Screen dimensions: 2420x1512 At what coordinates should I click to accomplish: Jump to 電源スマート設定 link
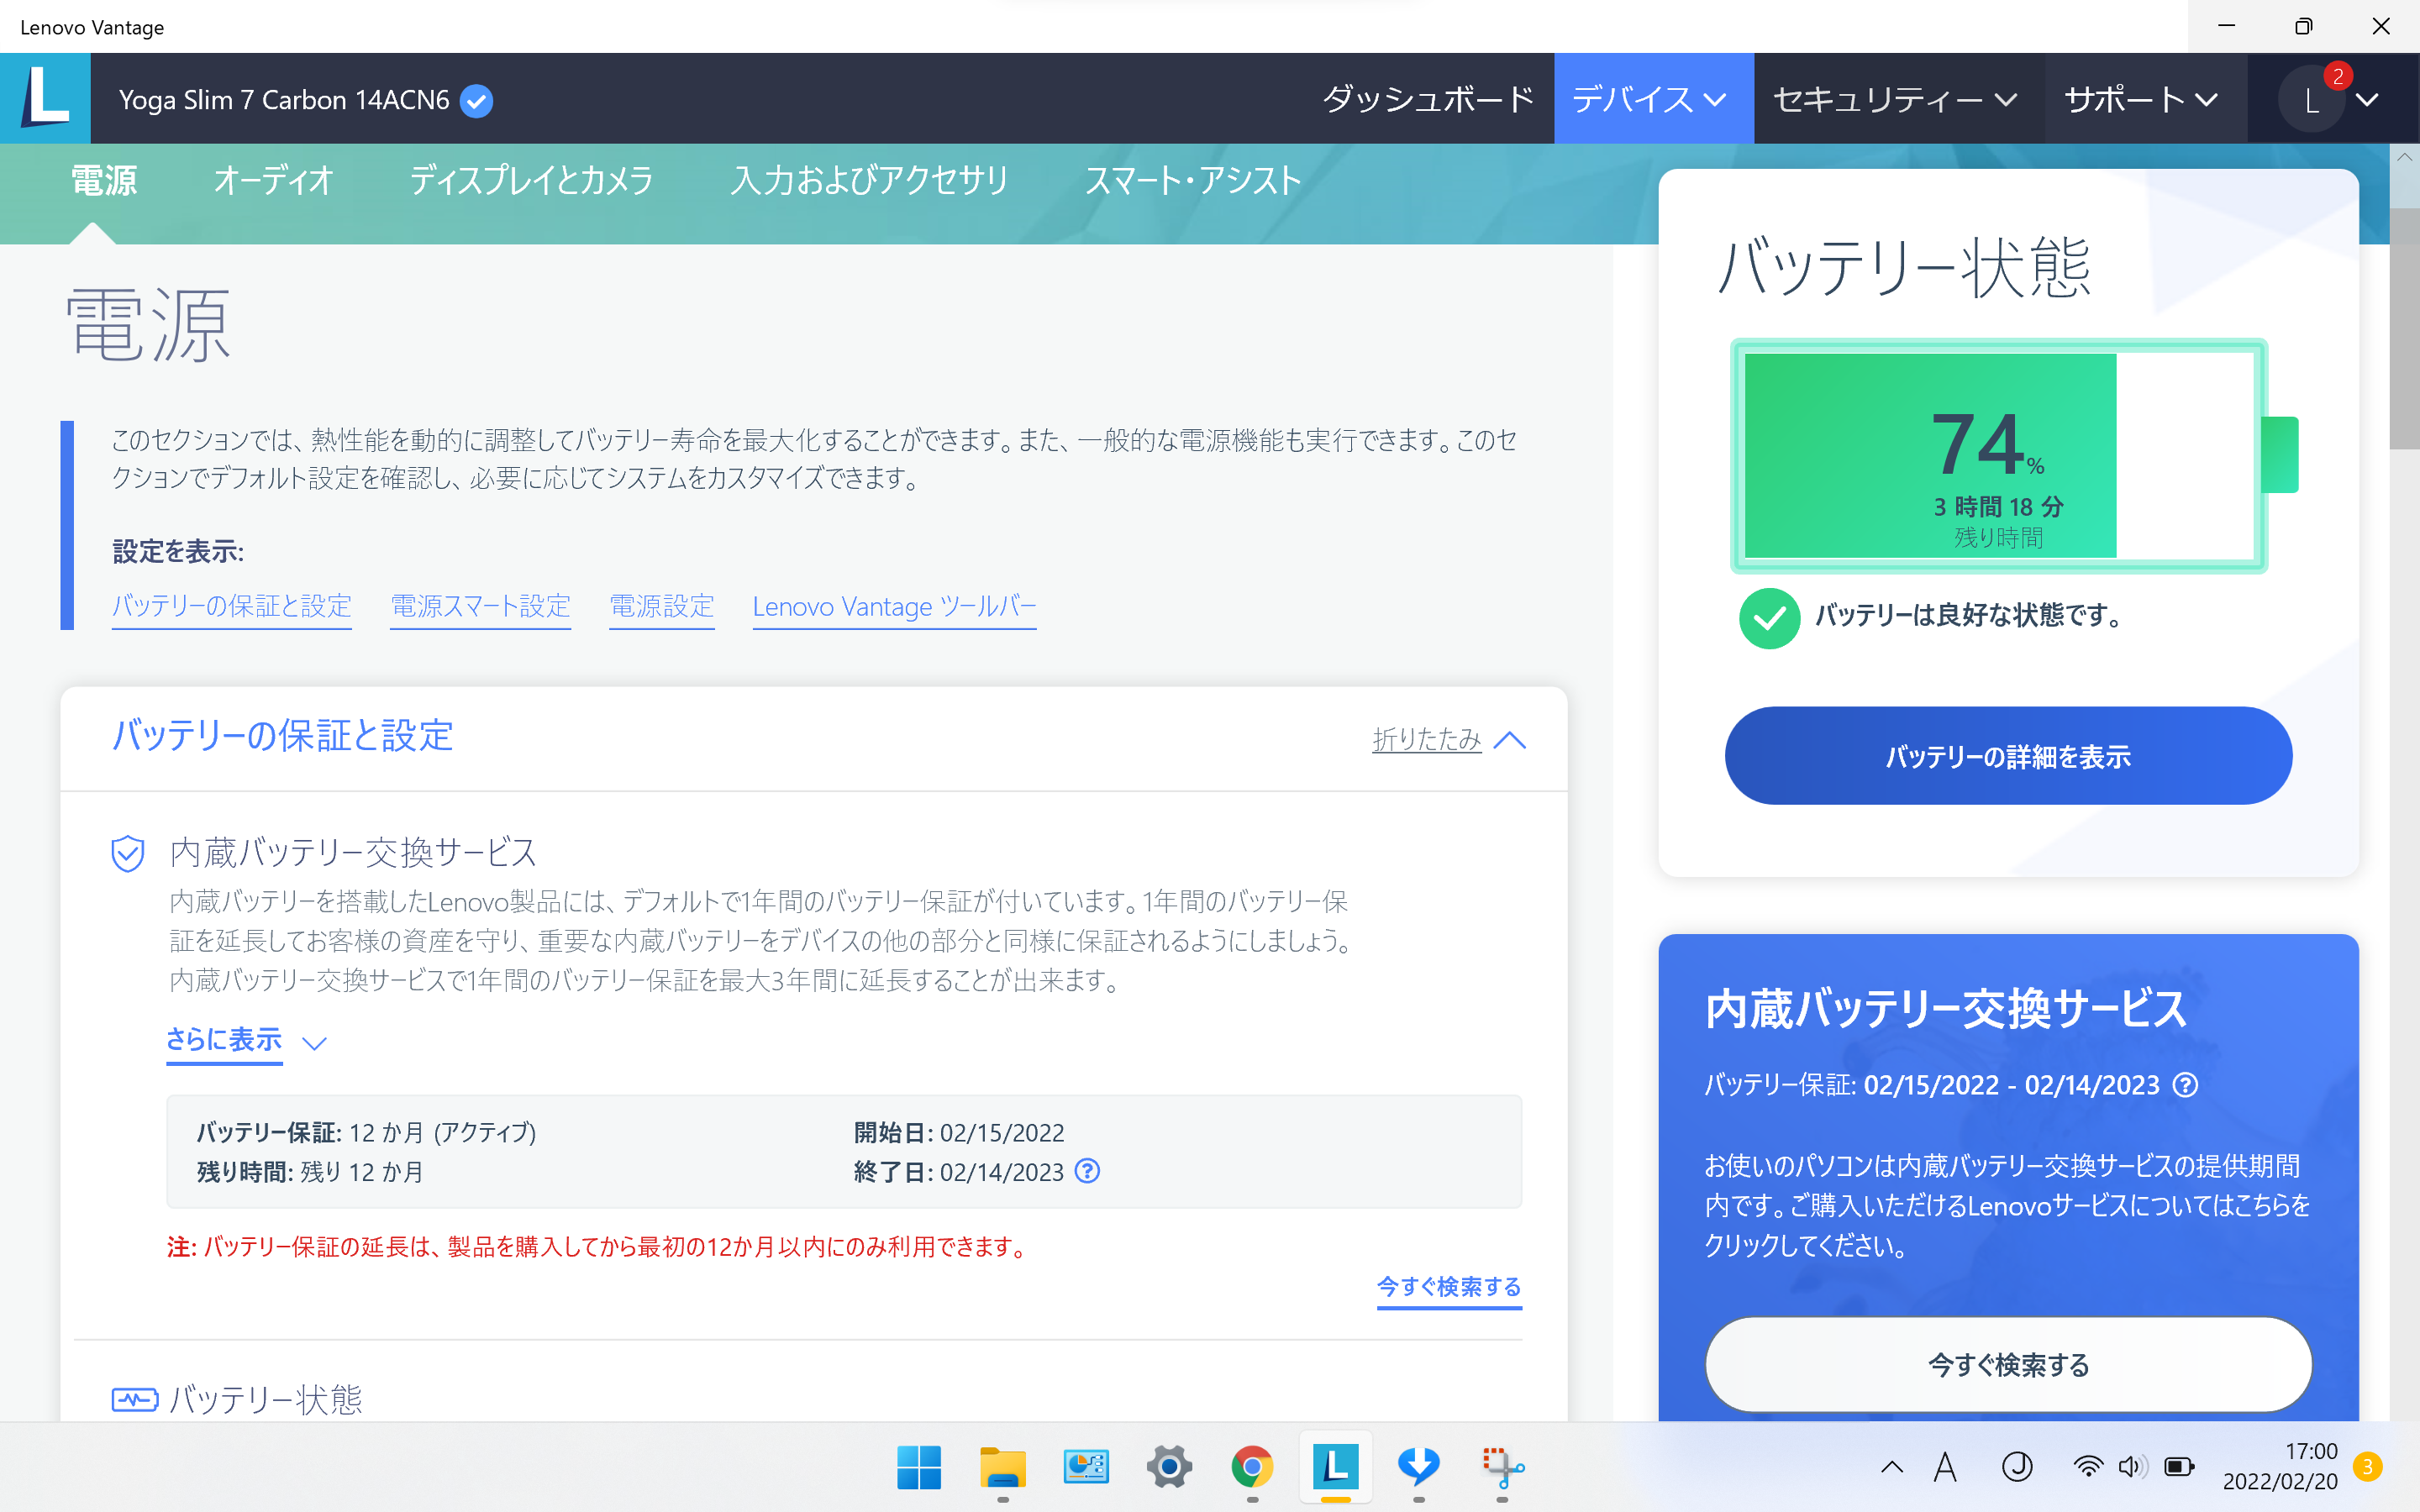click(480, 607)
